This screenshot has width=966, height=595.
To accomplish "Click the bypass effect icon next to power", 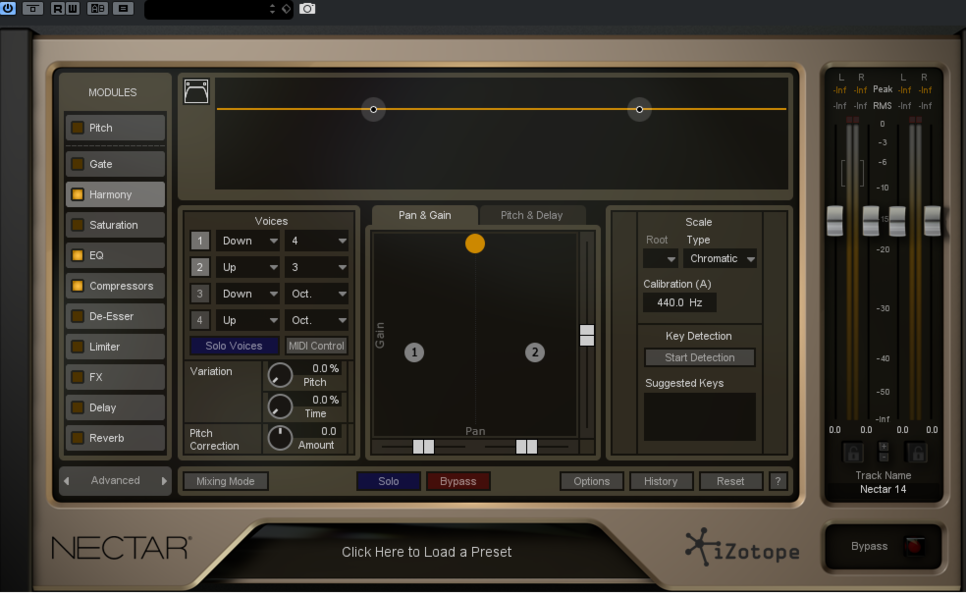I will pos(33,9).
